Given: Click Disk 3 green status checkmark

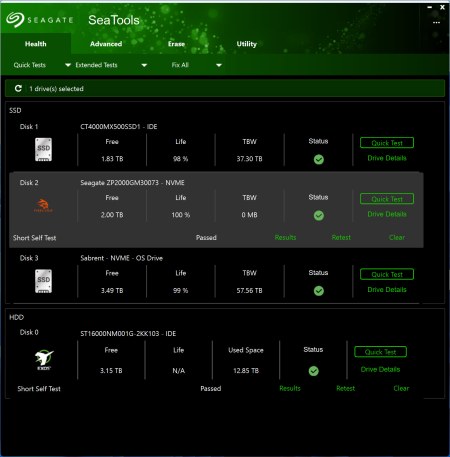Looking at the screenshot, I should coord(319,291).
